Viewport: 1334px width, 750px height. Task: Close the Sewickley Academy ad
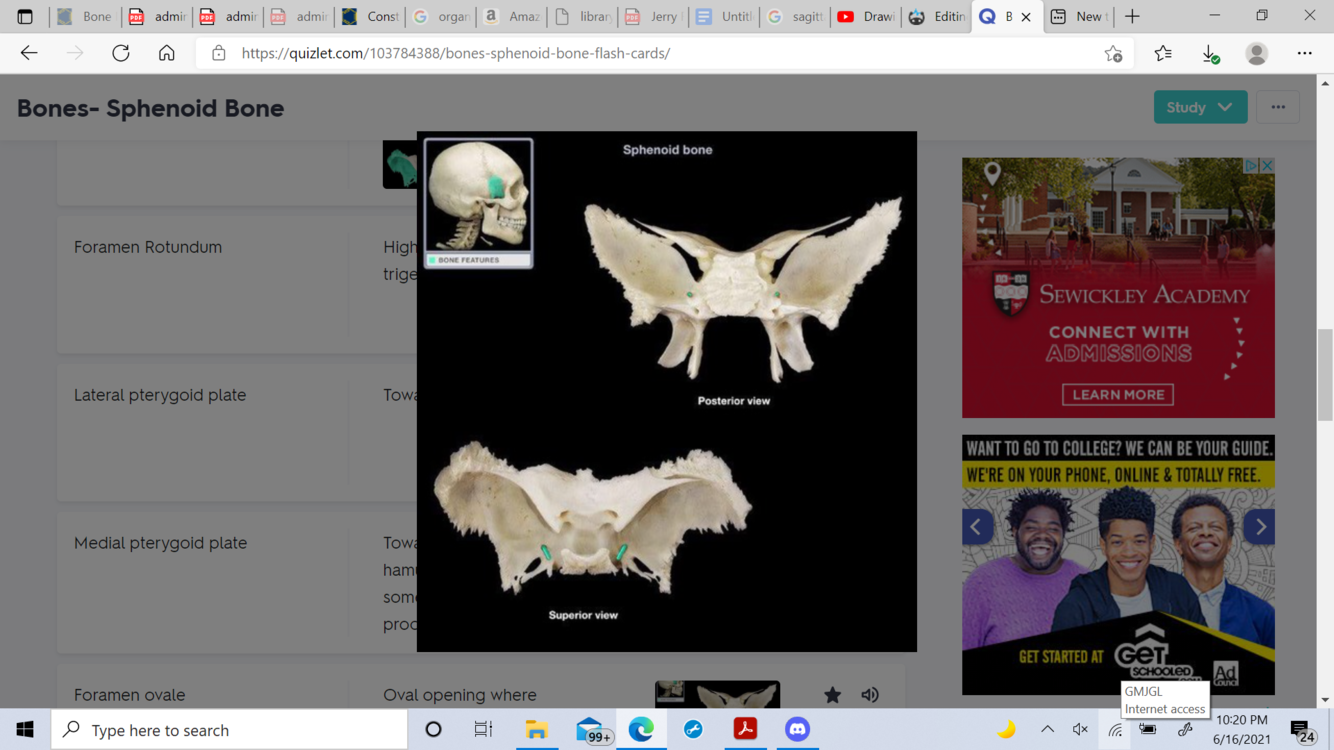(1267, 166)
